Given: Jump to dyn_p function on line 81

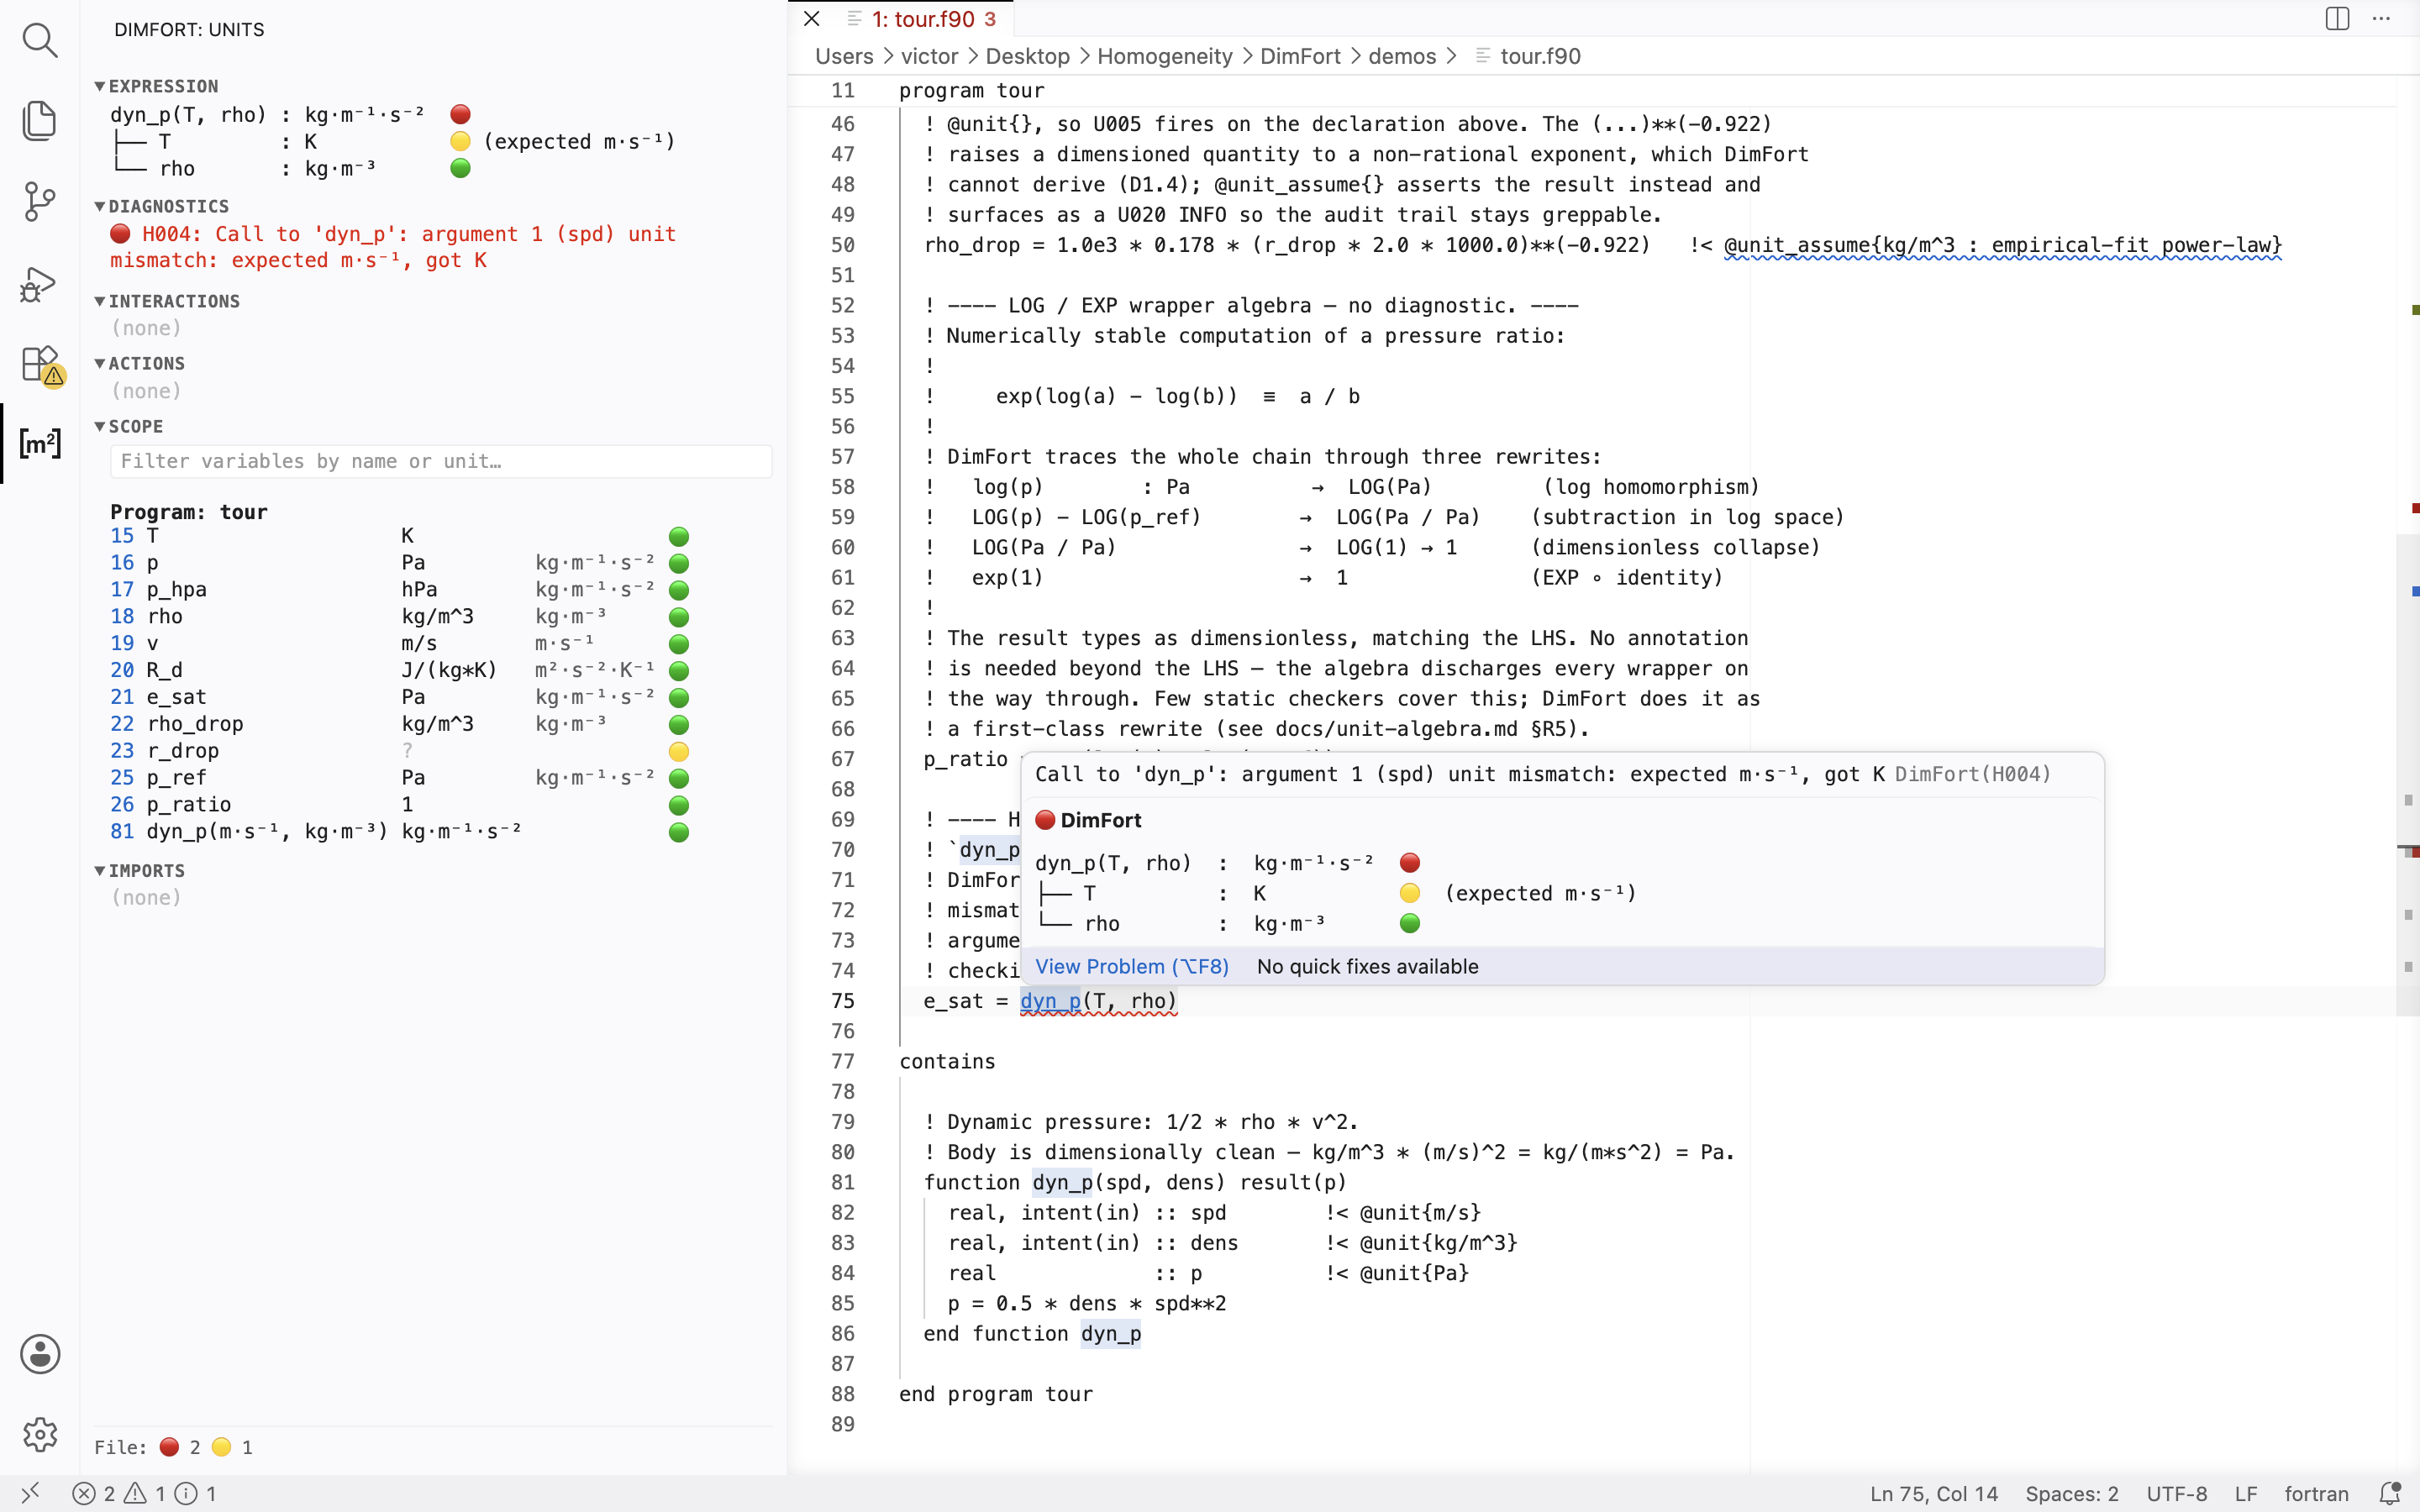Looking at the screenshot, I should 400,832.
